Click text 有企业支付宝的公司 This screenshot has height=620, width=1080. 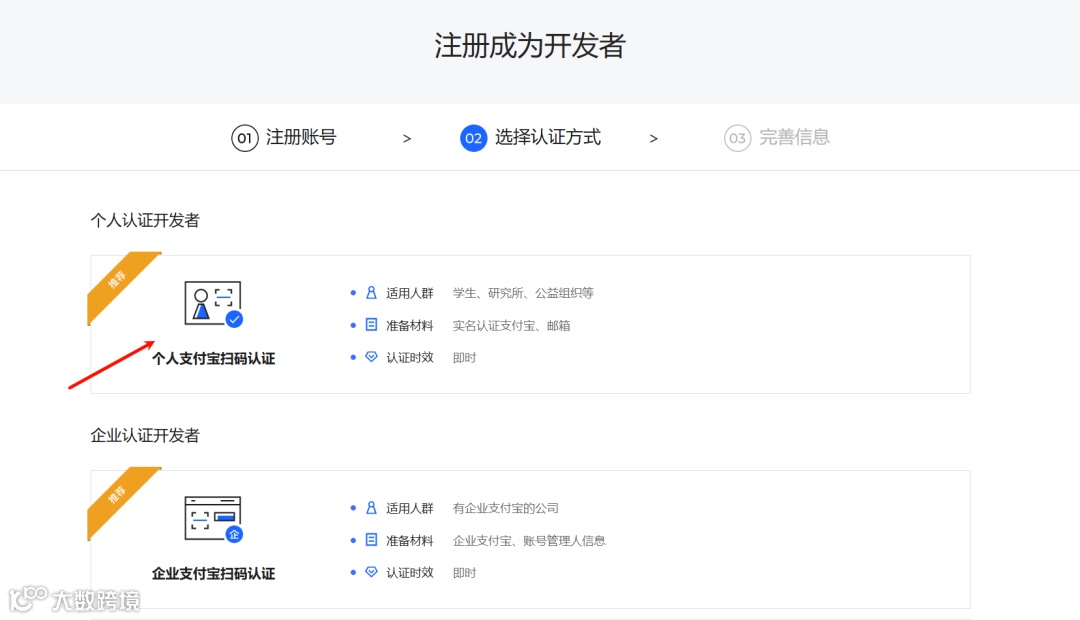coord(506,508)
